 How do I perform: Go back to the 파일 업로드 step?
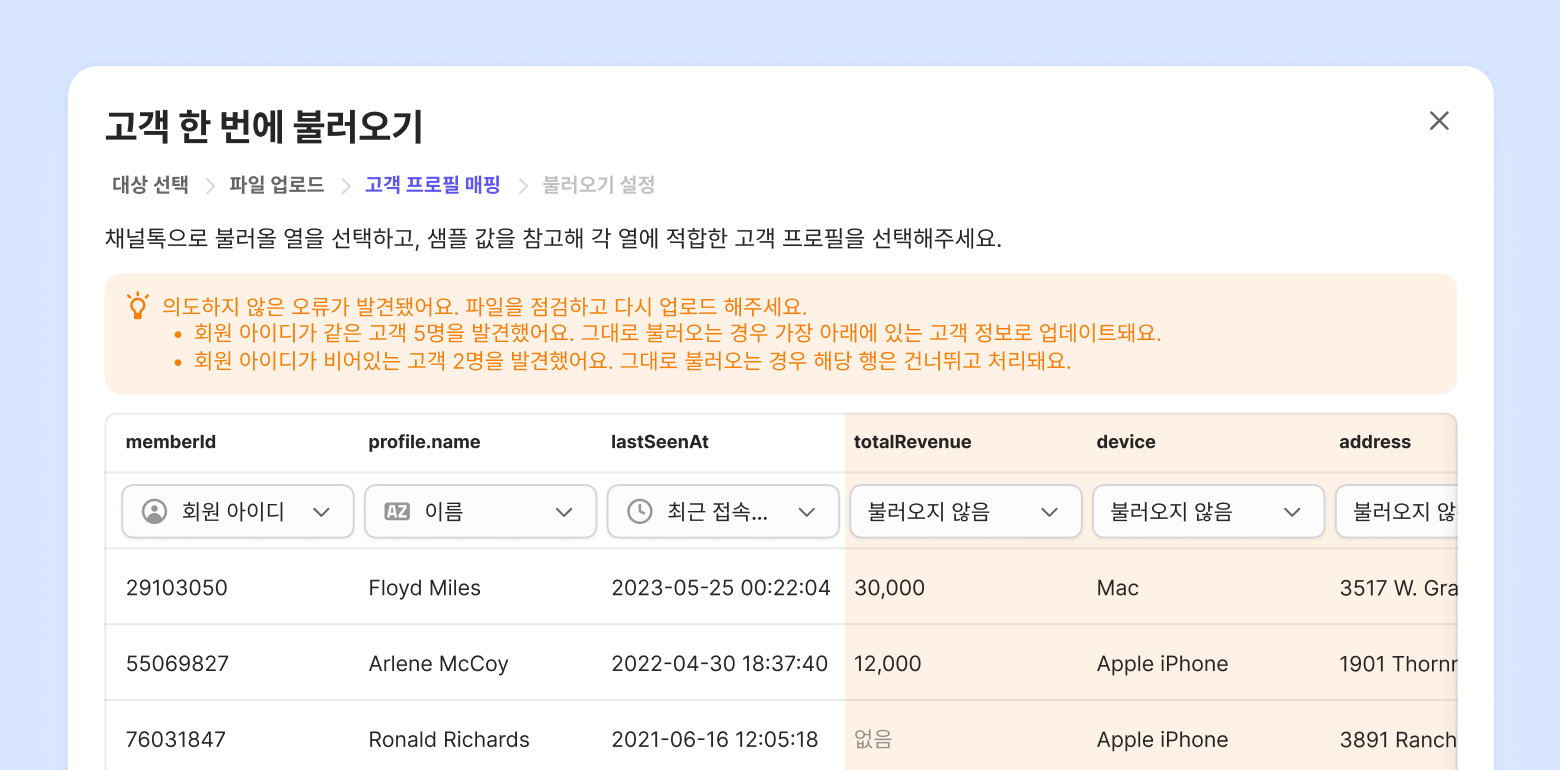(277, 185)
